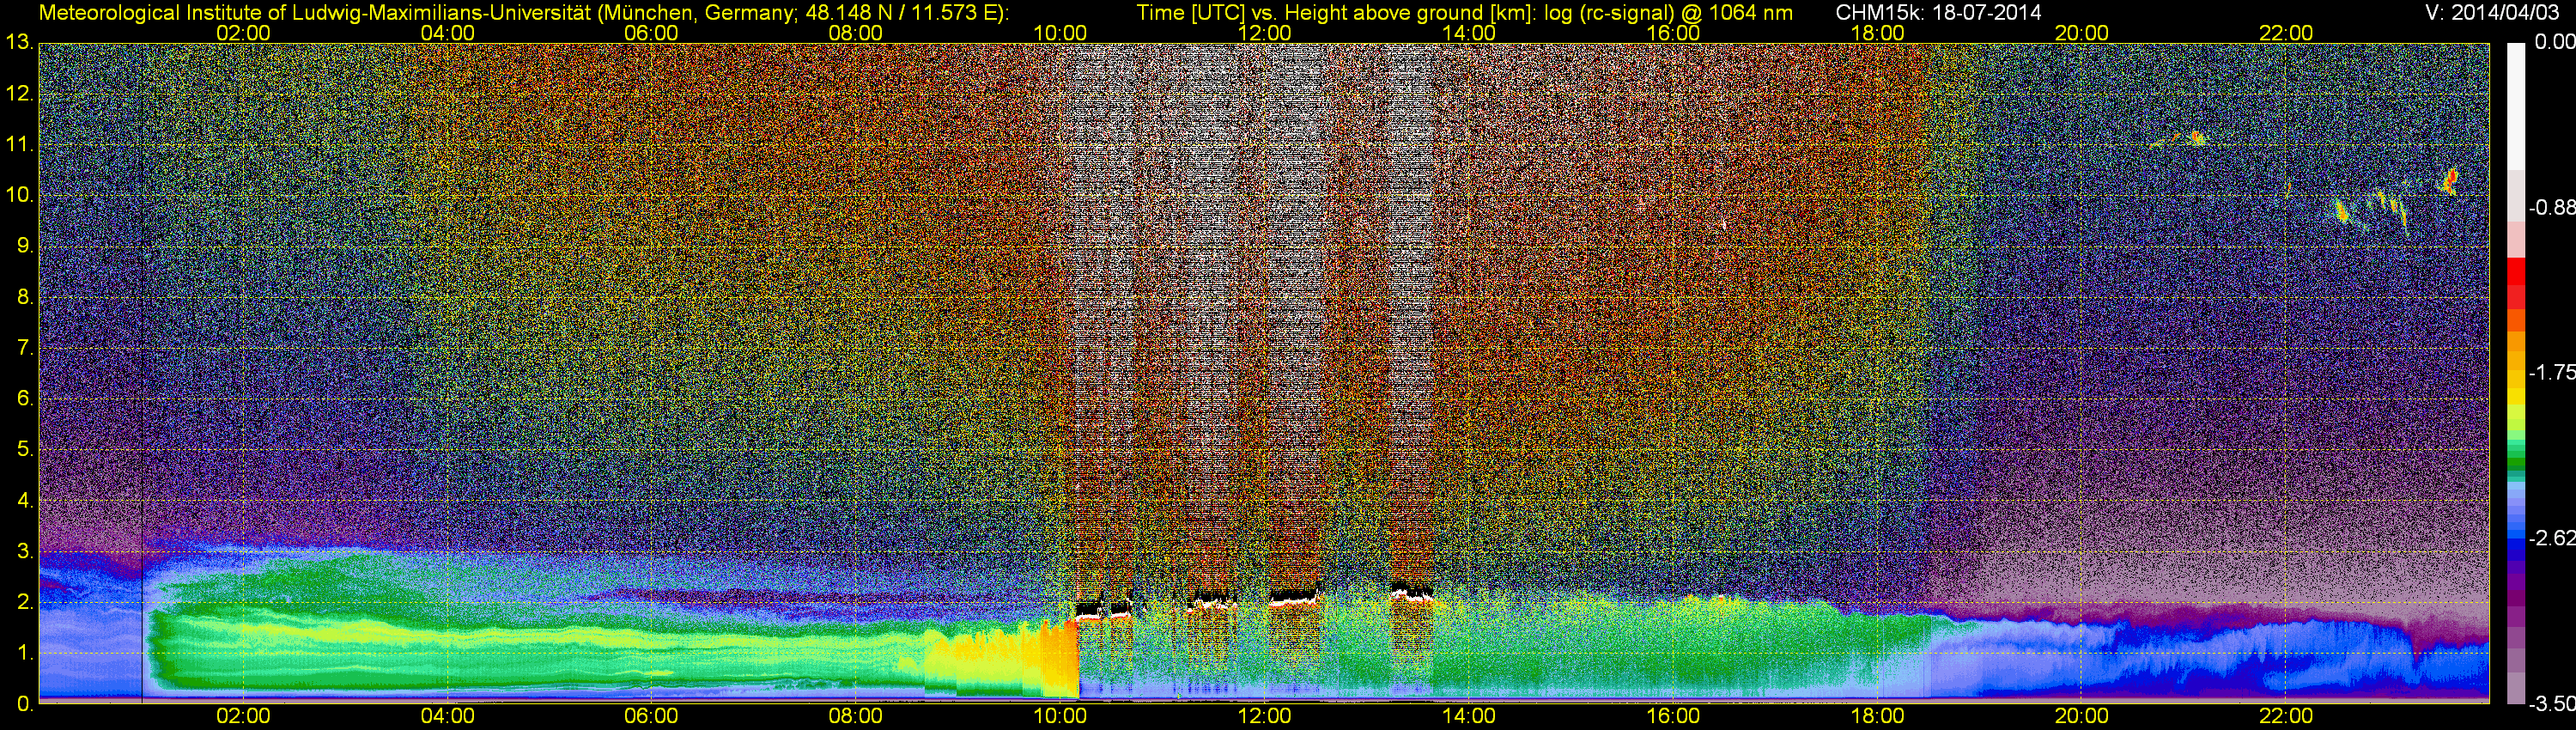Click the -1.75 colorbar value
This screenshot has width=2576, height=730.
pyautogui.click(x=2552, y=372)
